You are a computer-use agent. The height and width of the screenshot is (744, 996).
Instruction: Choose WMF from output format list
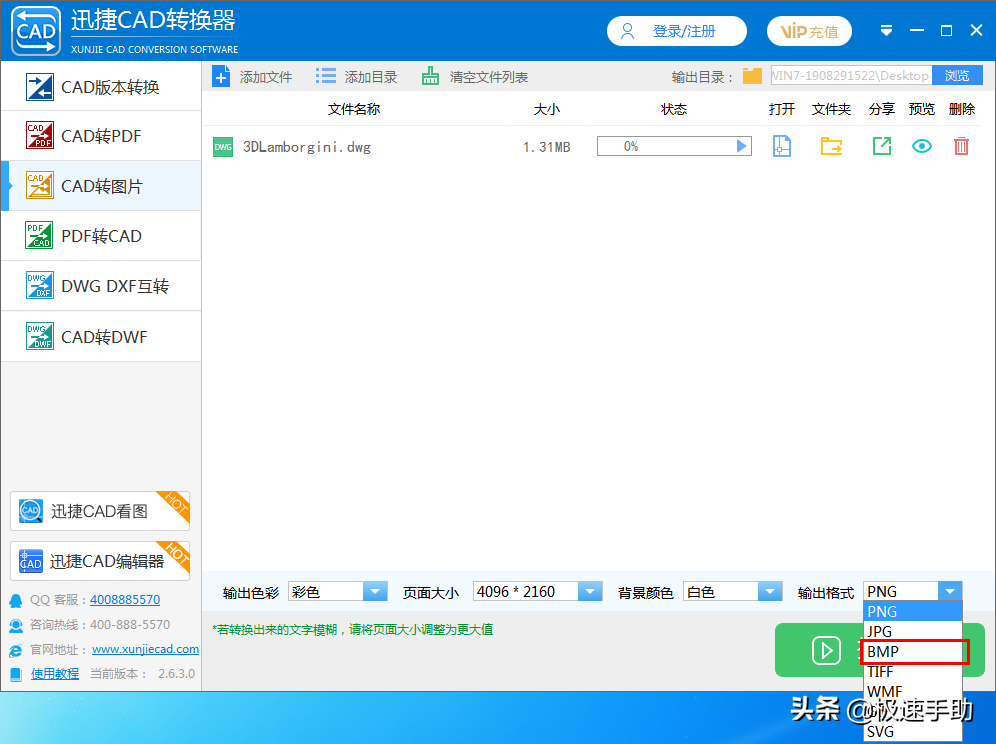click(913, 691)
